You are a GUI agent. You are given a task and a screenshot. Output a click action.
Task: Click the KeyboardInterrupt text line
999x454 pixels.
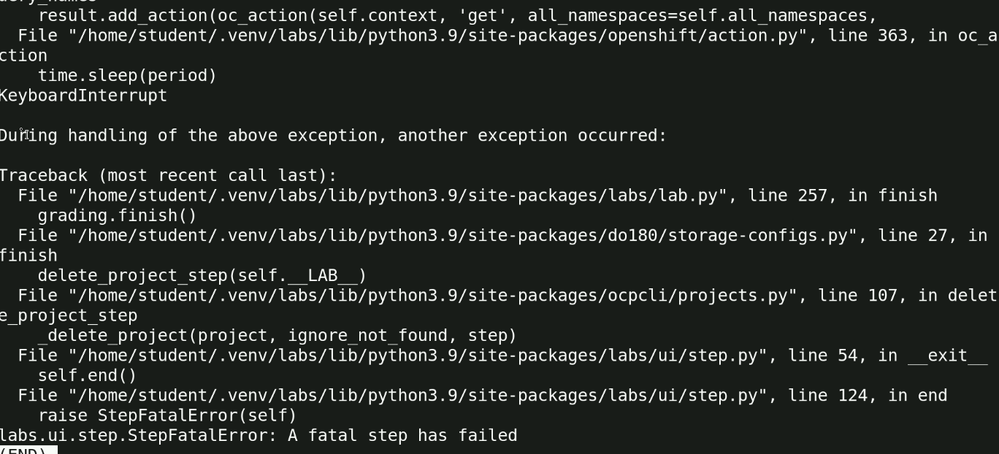[83, 96]
